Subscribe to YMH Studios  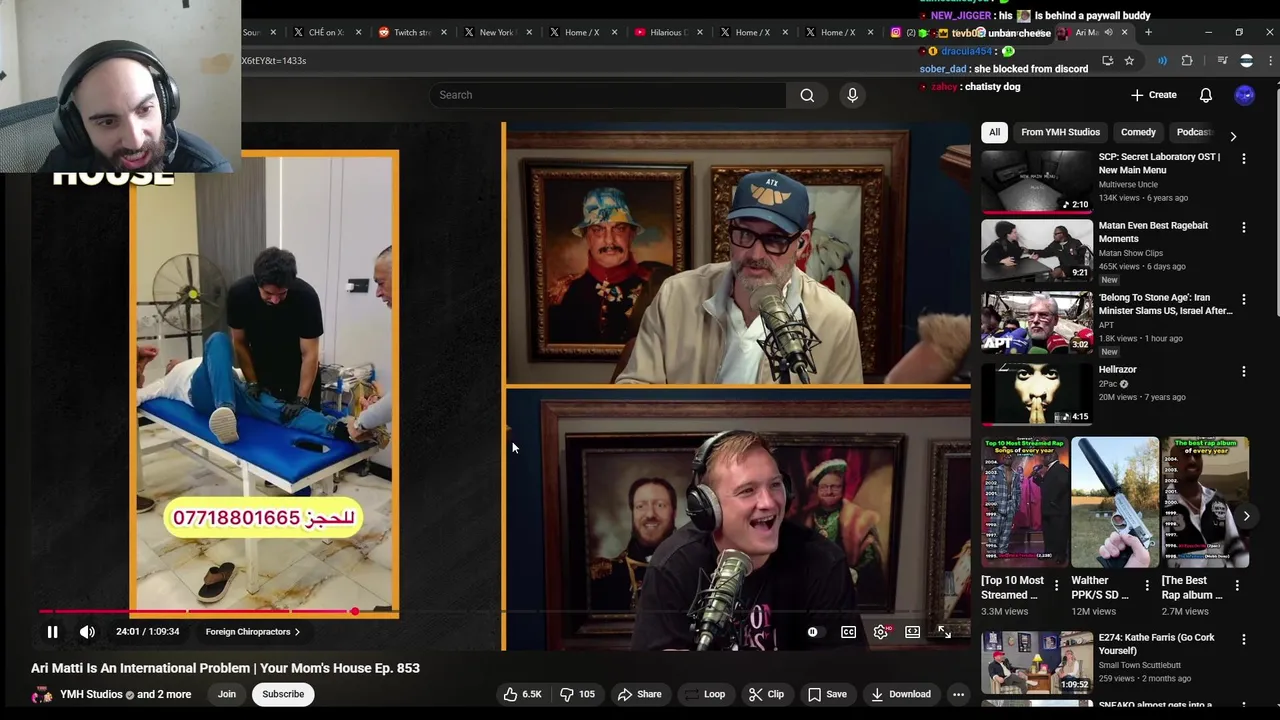coord(283,694)
